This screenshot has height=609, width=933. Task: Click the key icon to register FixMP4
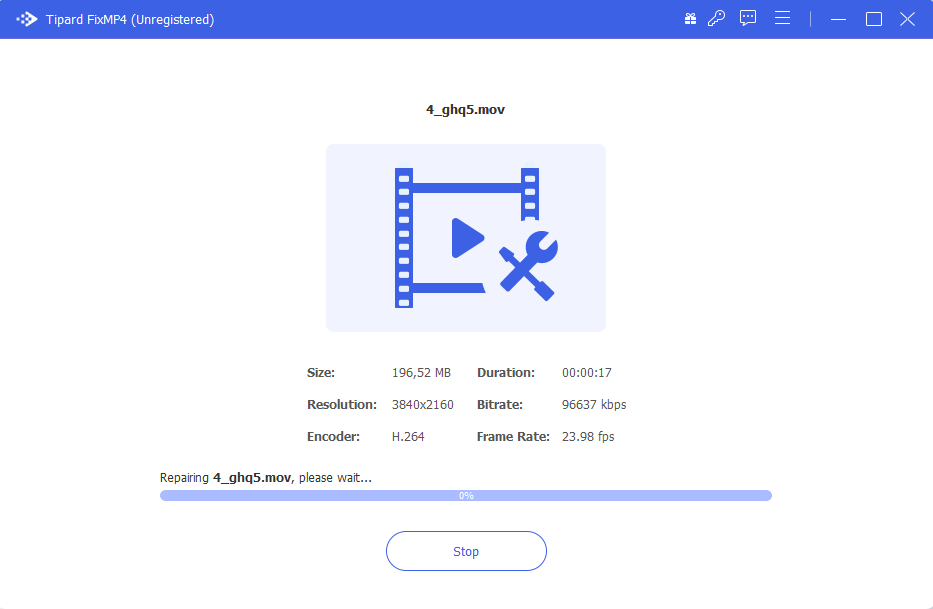pos(716,18)
